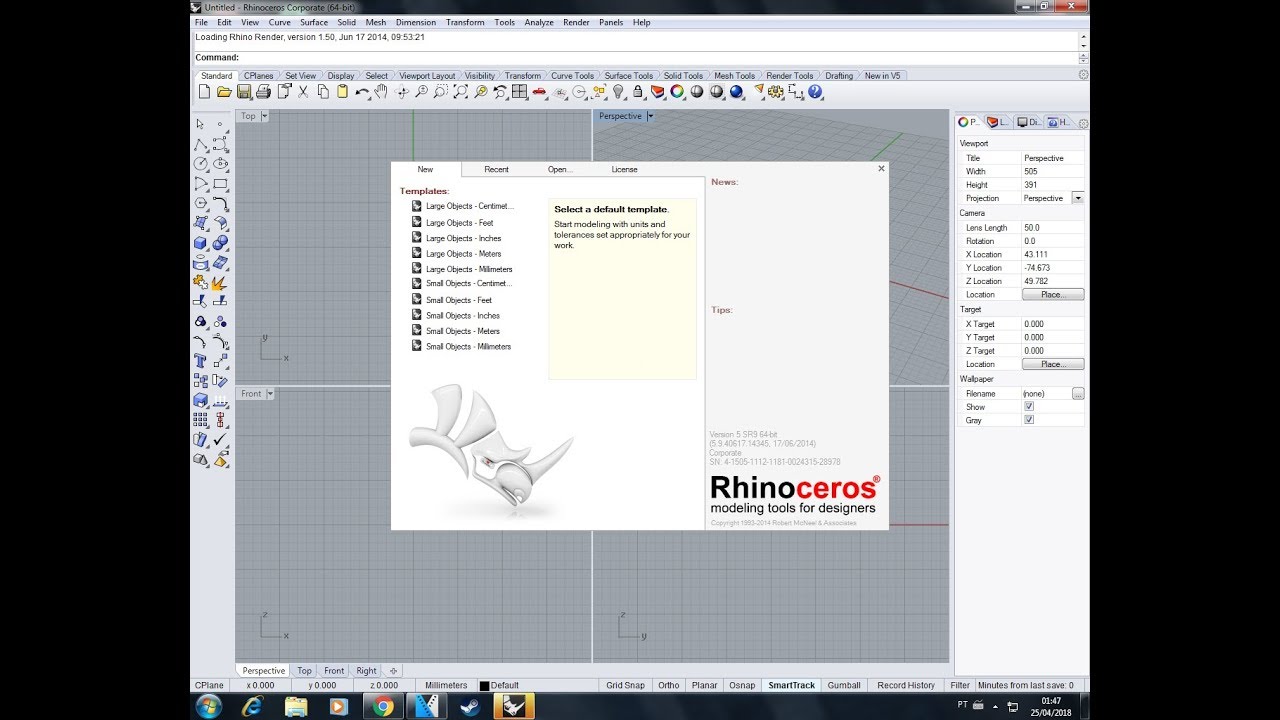1280x720 pixels.
Task: Select the arrow pointer tool in sidebar
Action: (x=200, y=124)
